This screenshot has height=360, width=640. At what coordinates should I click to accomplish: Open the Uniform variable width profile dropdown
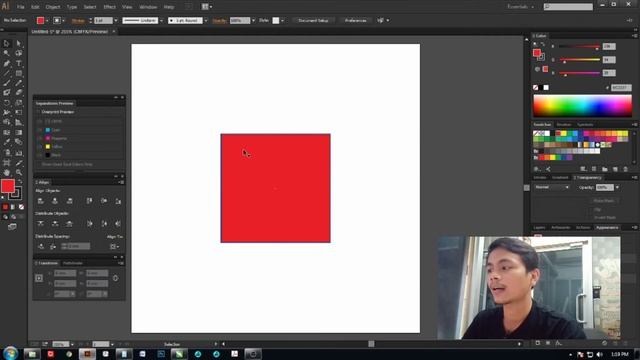161,20
